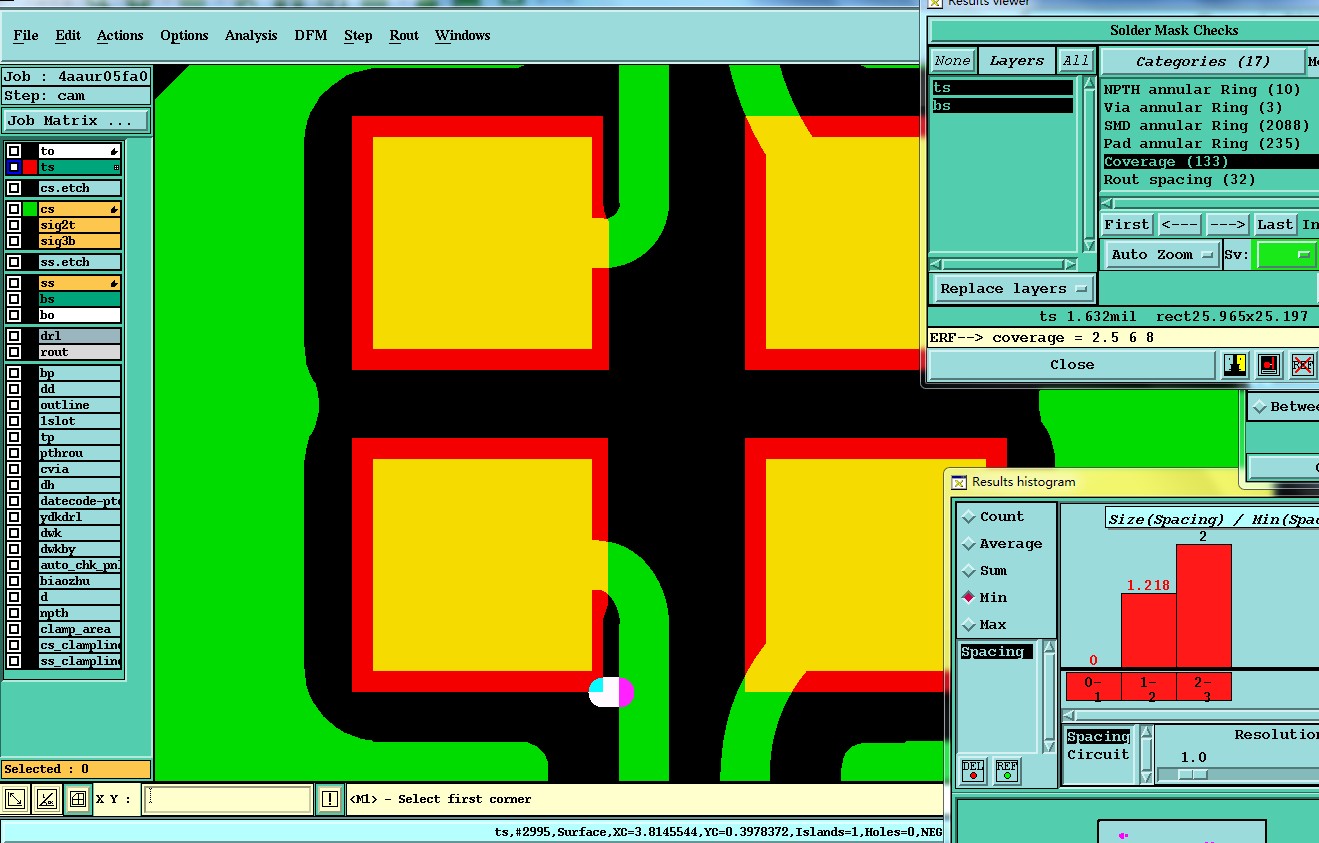The image size is (1319, 843).
Task: Open the Replace layers dropdown
Action: [1013, 289]
